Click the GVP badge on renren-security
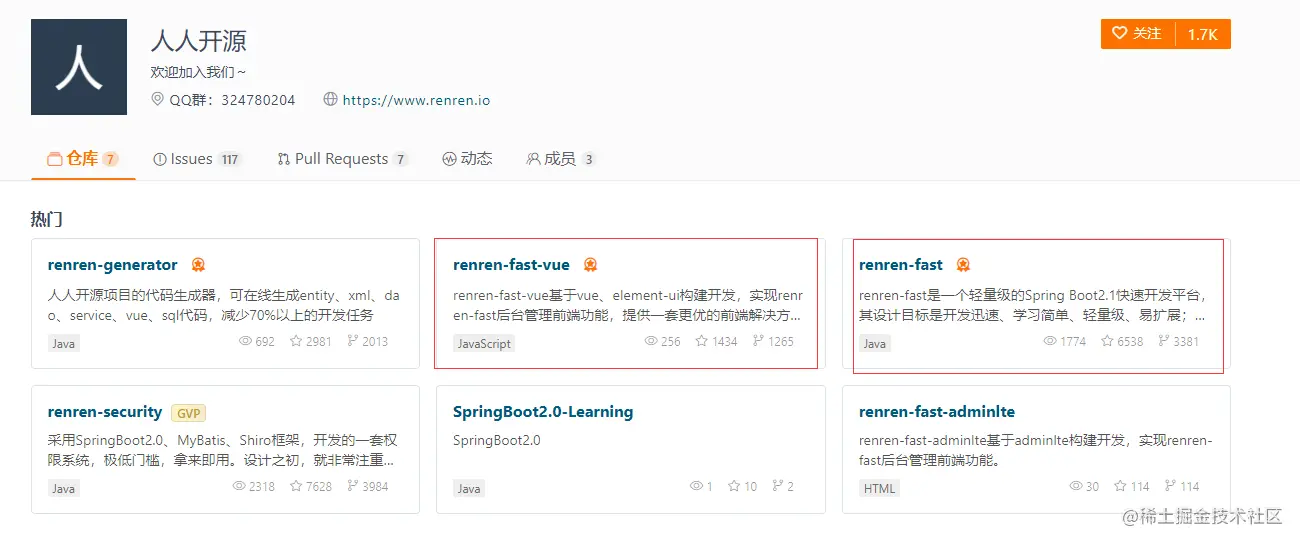Image resolution: width=1300 pixels, height=544 pixels. point(188,413)
